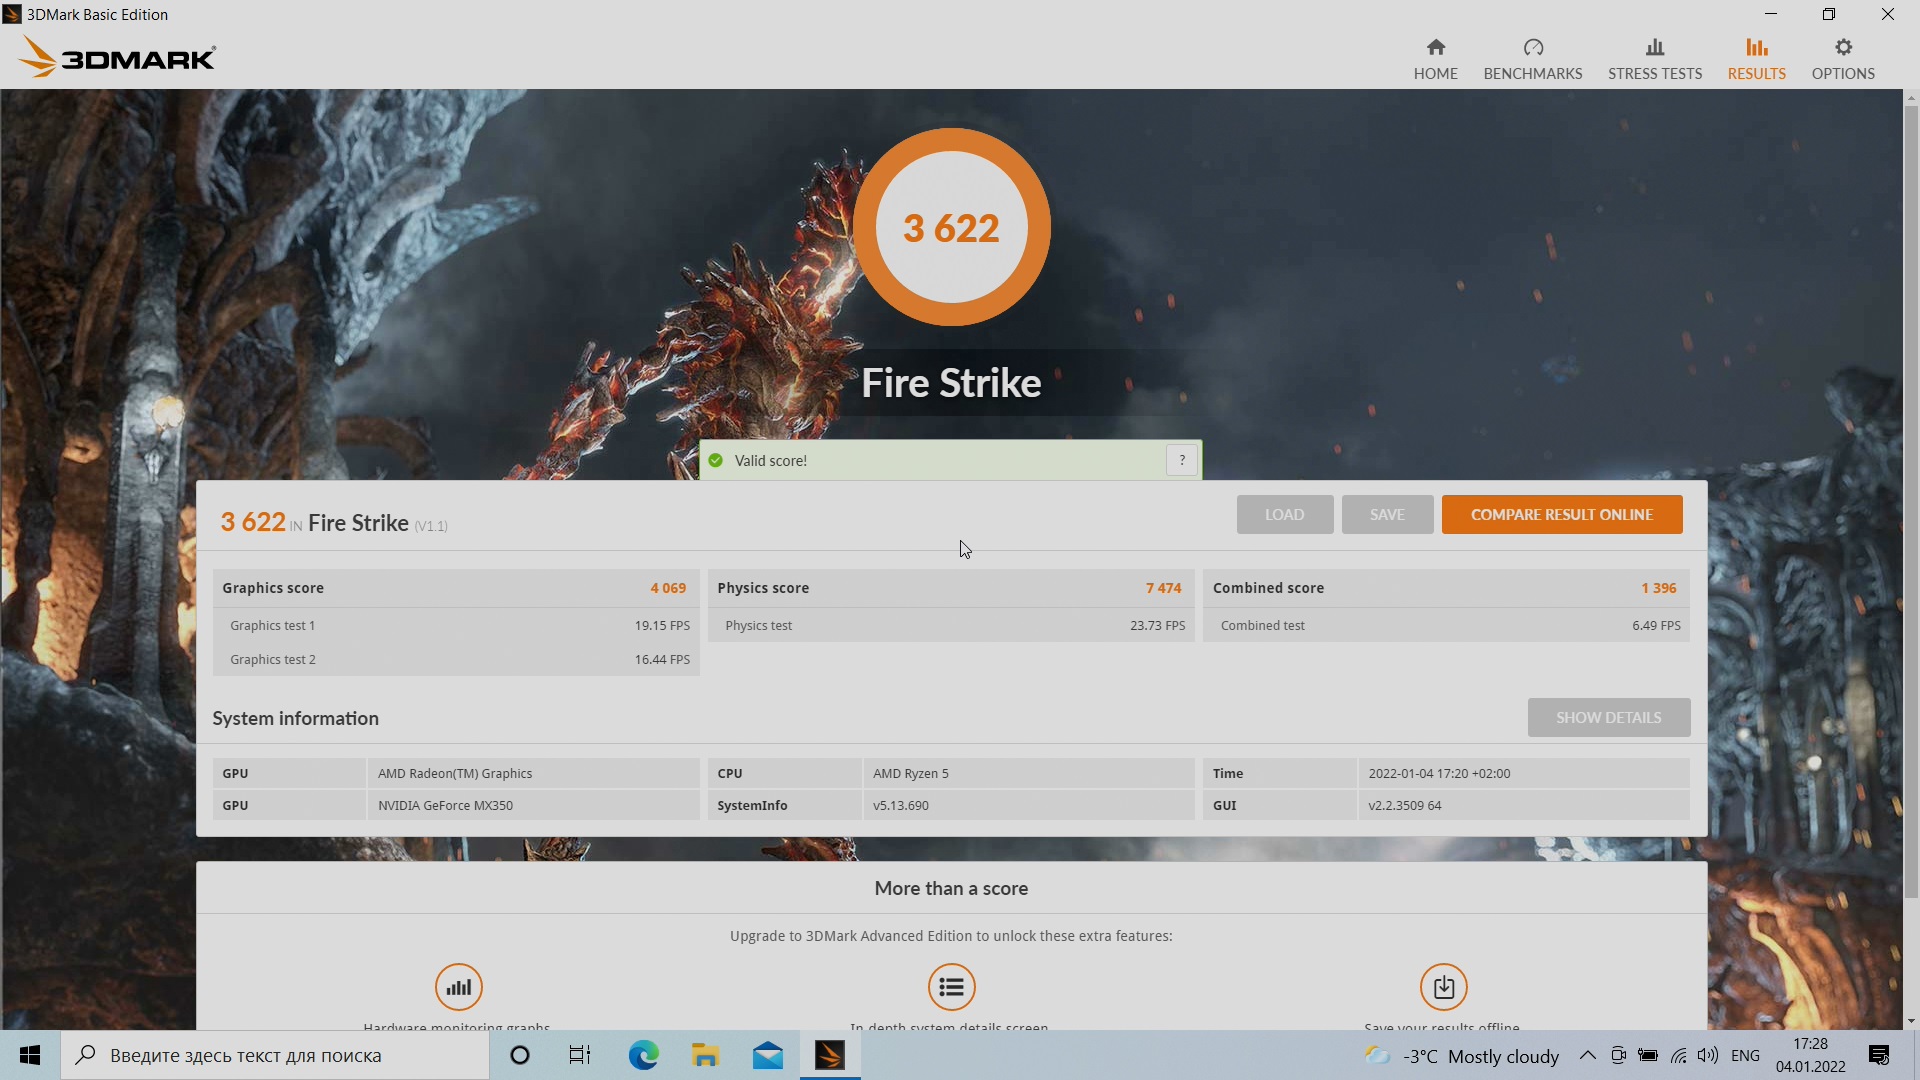Click scrollbar down arrow
The height and width of the screenshot is (1080, 1920).
[1911, 1021]
